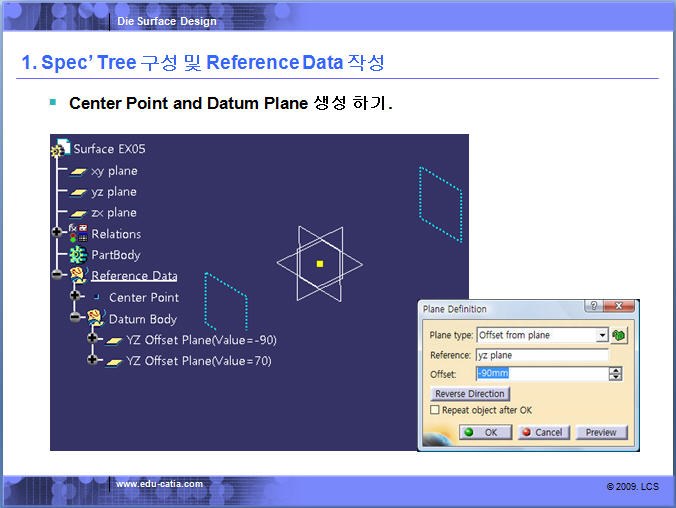
Task: Click the Relations node icon
Action: (78, 234)
